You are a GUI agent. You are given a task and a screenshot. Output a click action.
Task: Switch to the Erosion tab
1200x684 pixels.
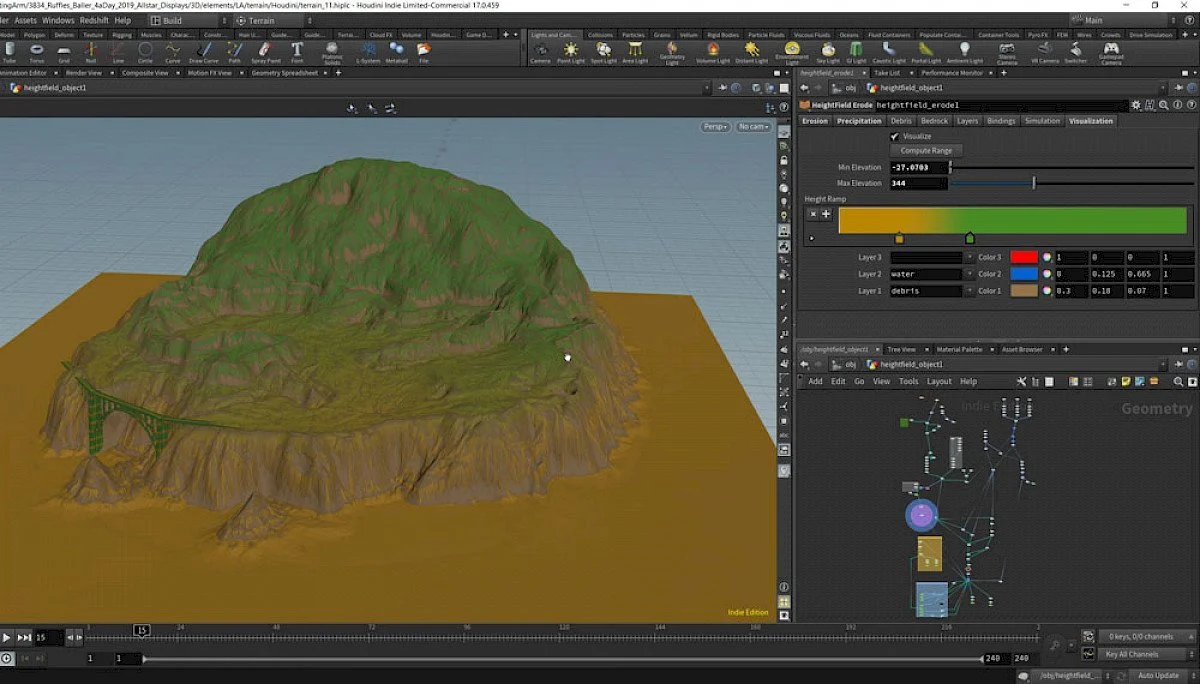[x=815, y=121]
